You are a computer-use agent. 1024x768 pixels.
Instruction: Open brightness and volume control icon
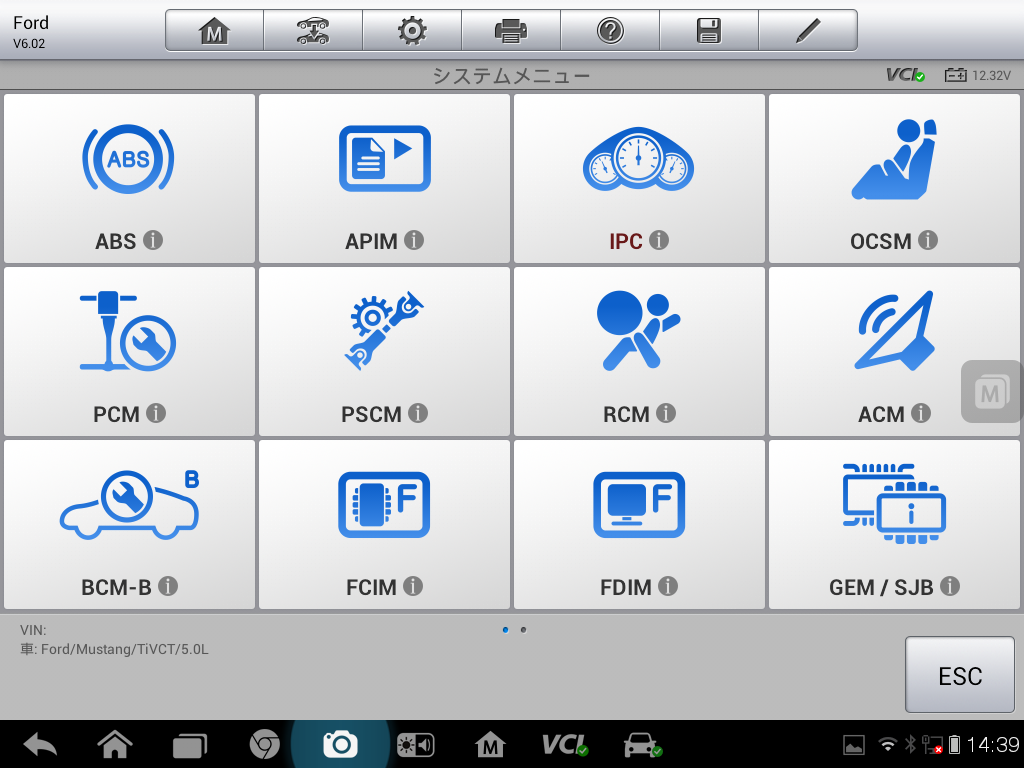pyautogui.click(x=415, y=744)
